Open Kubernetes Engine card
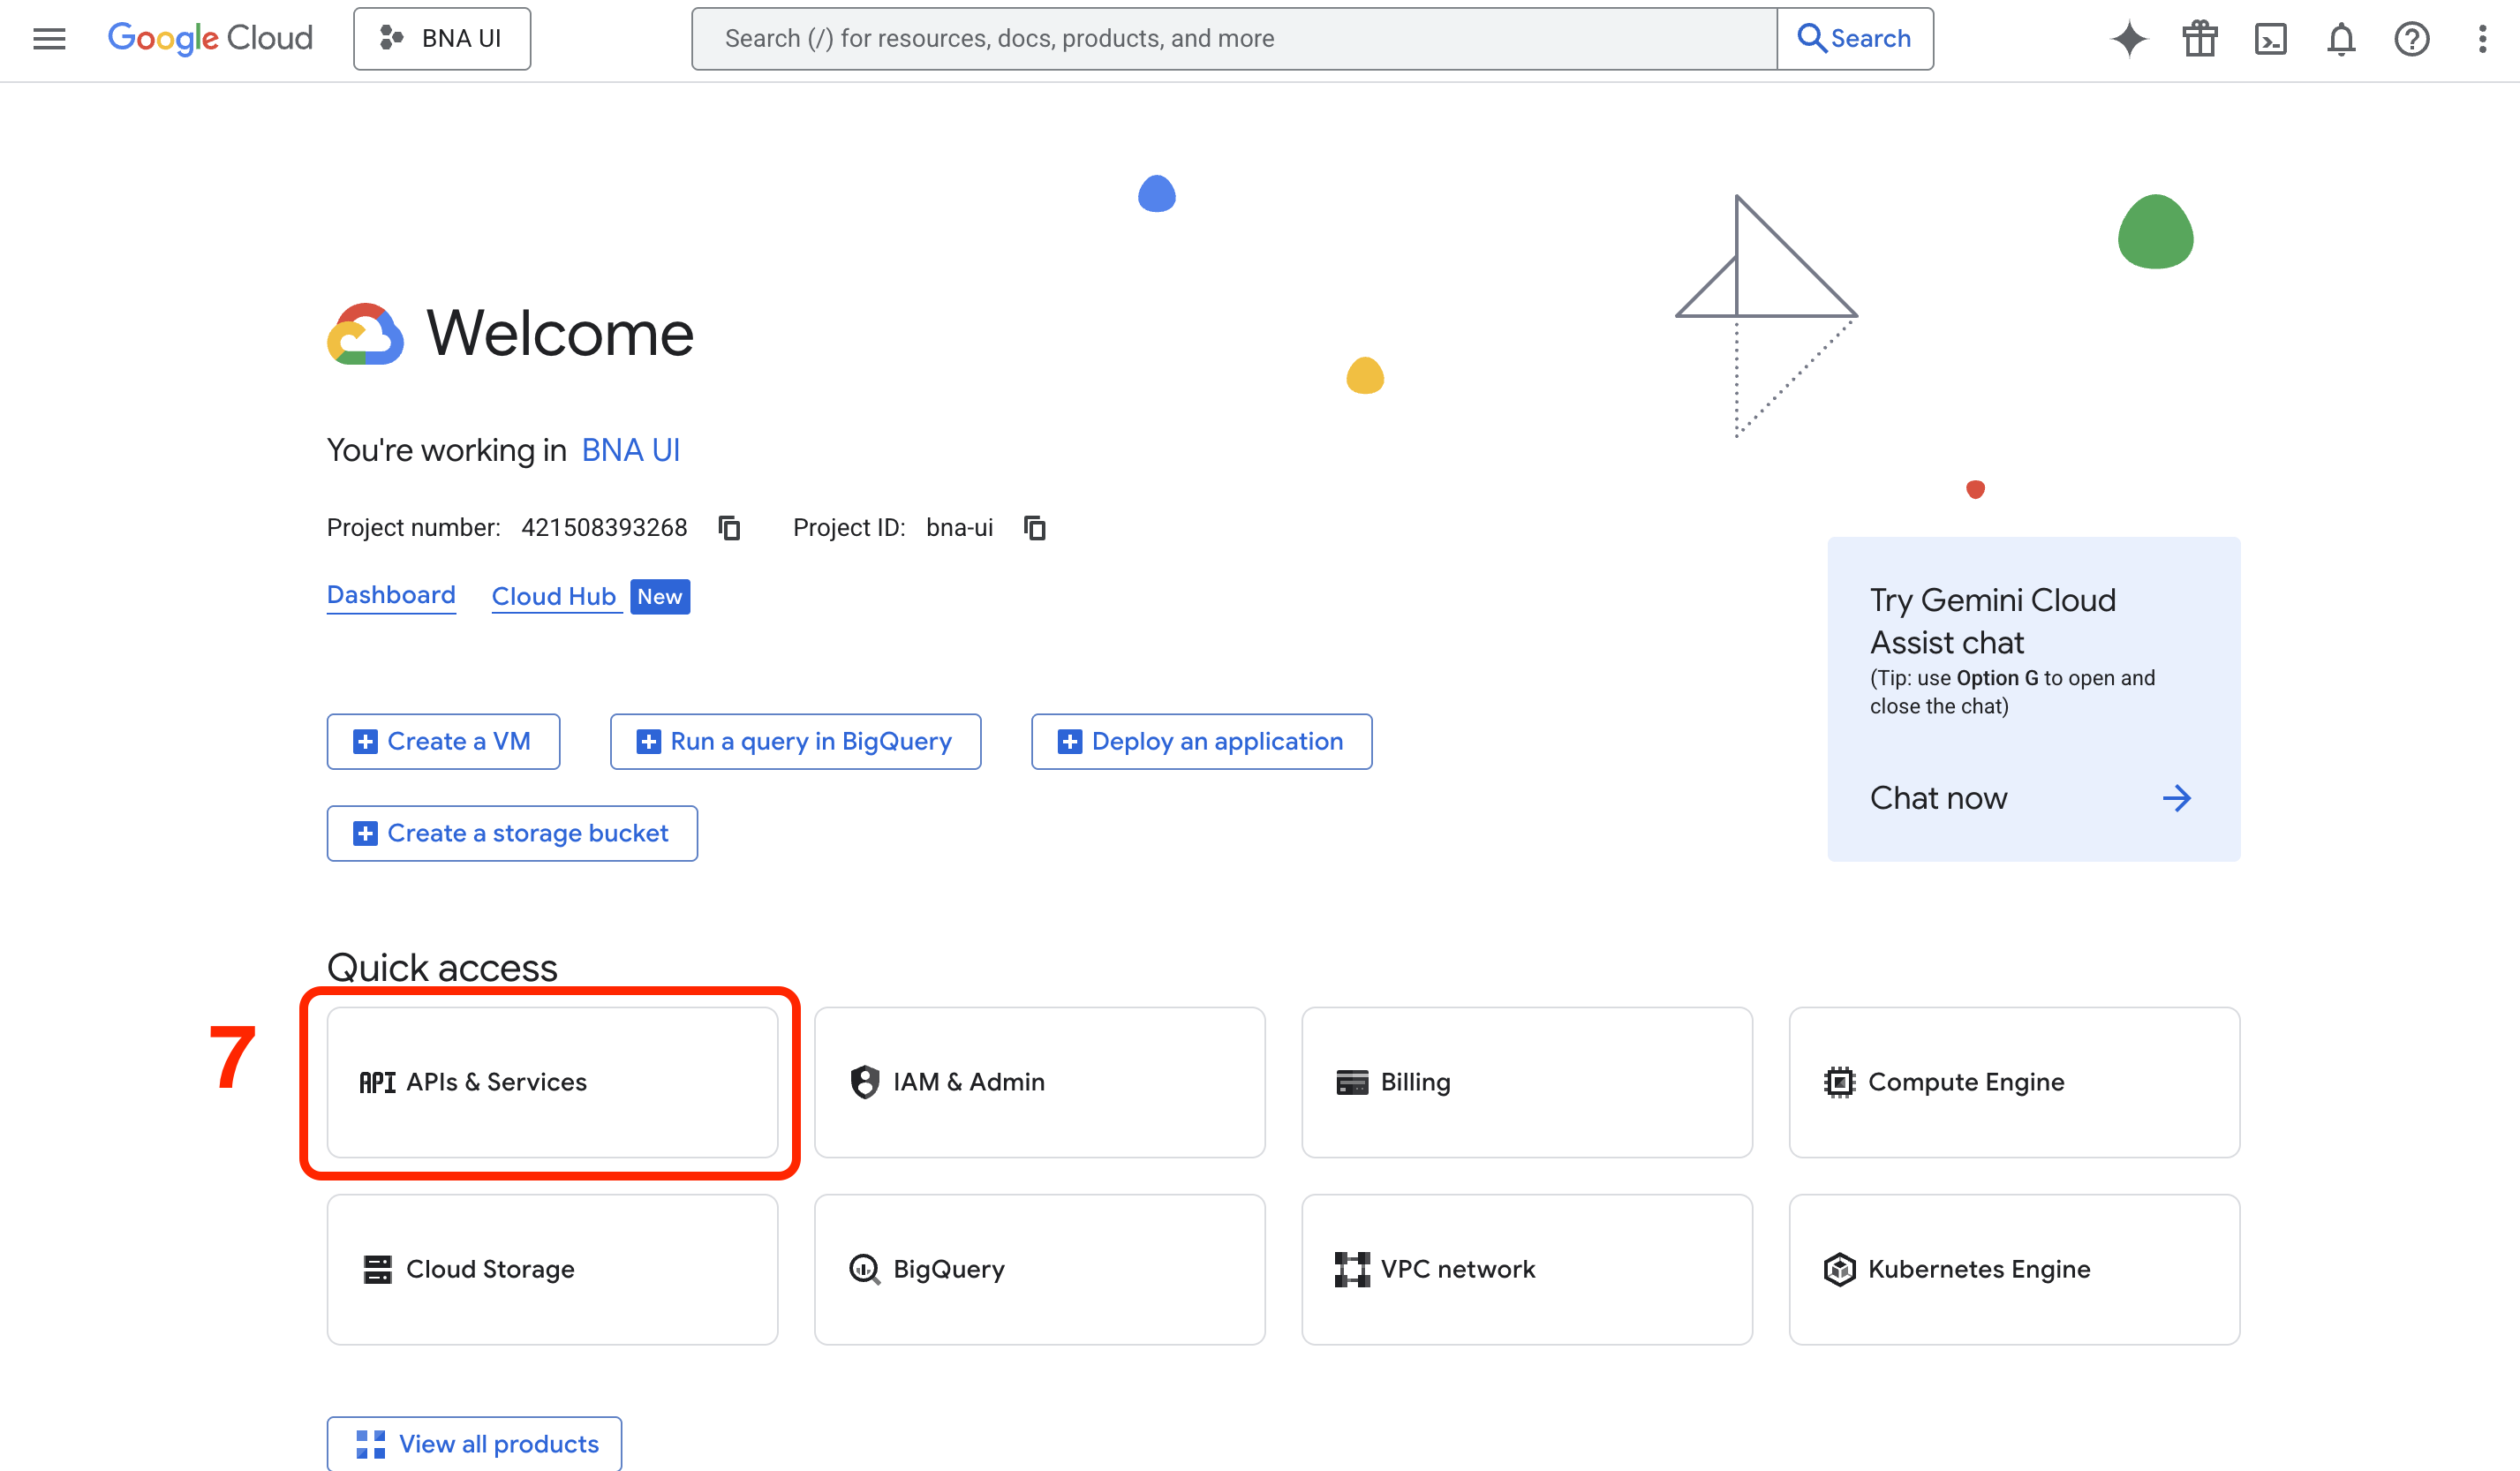 click(x=2014, y=1269)
